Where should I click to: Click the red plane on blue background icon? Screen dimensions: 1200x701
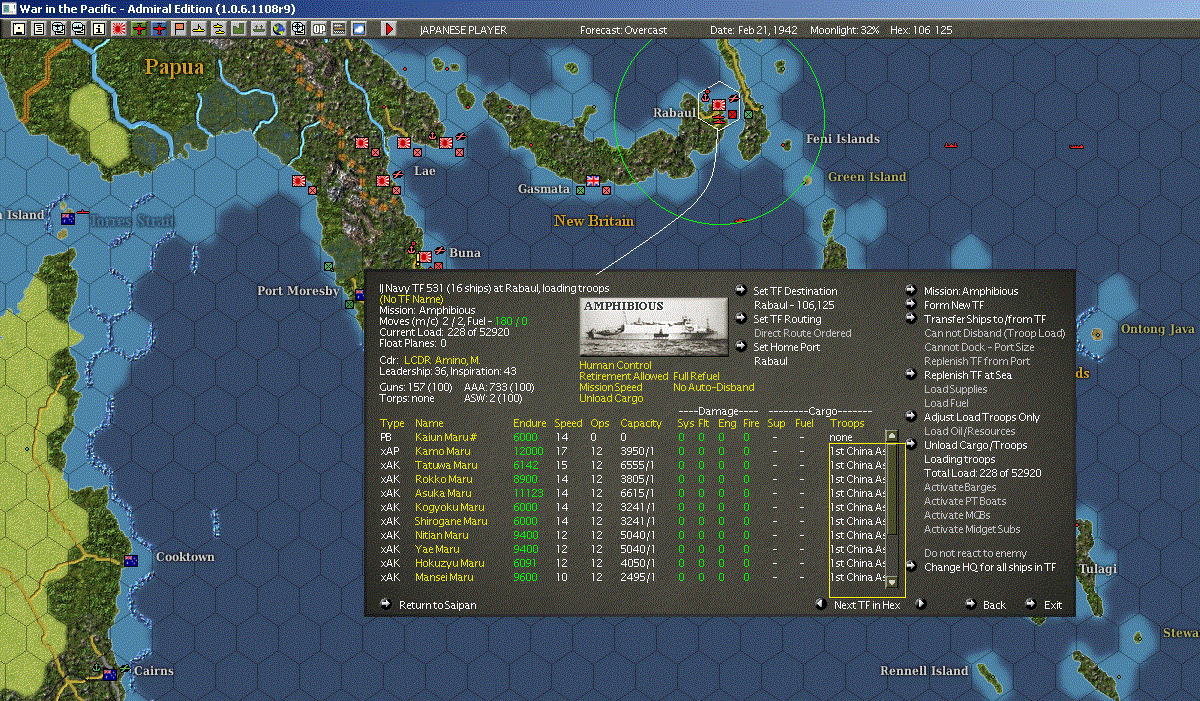(x=159, y=29)
